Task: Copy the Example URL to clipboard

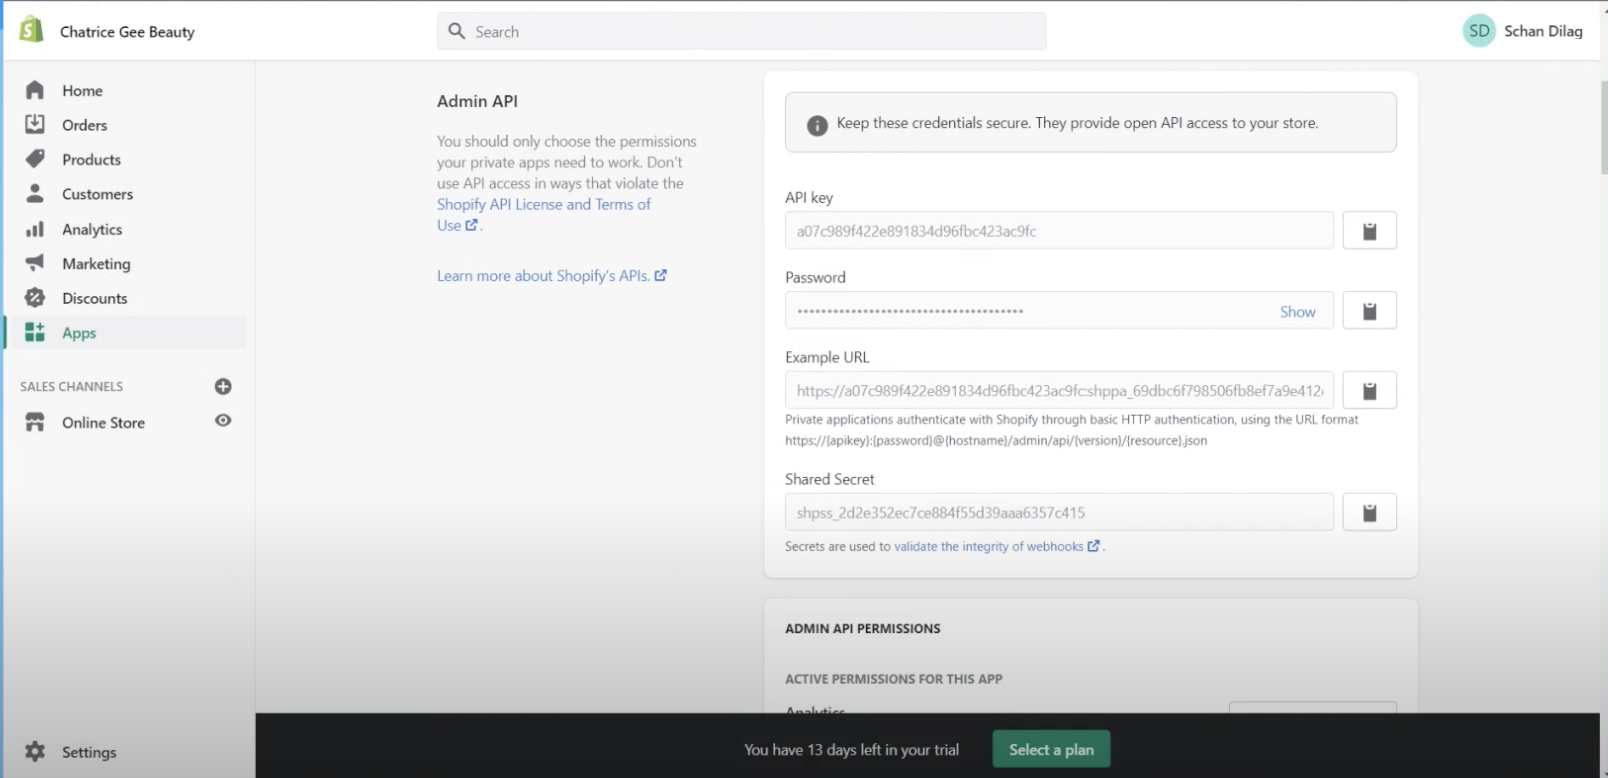Action: point(1369,390)
